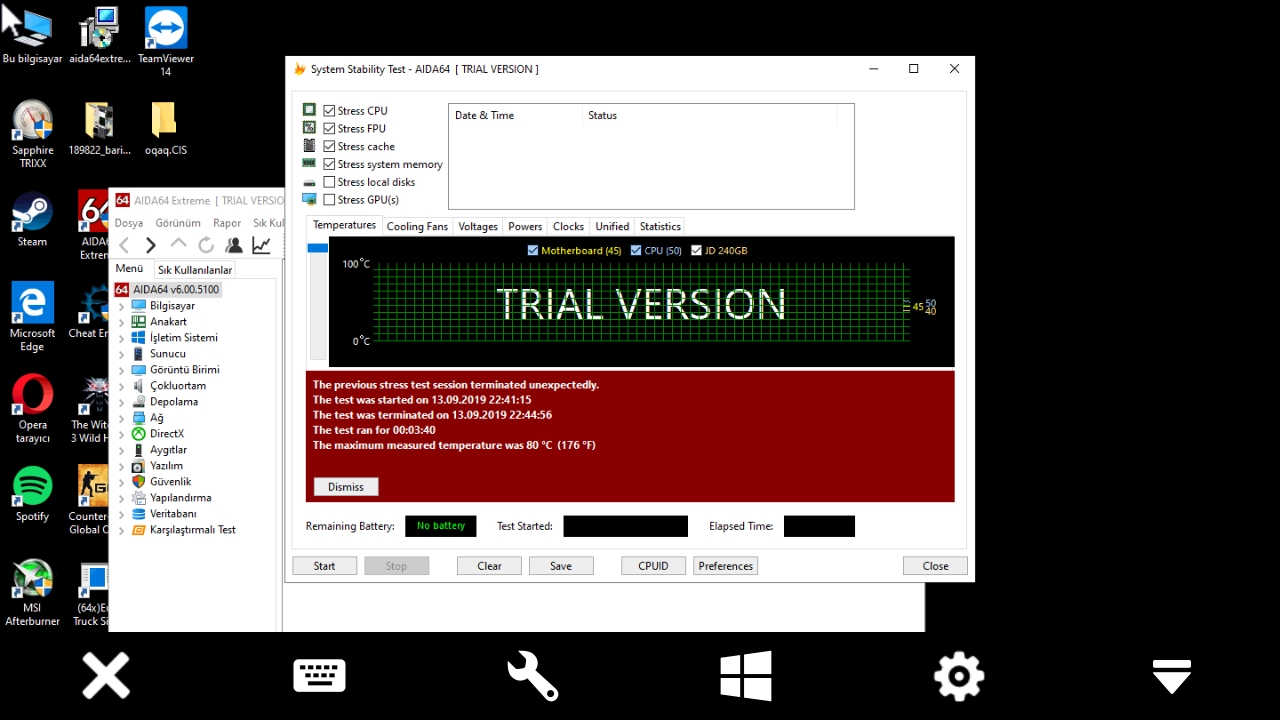This screenshot has width=1280, height=720.
Task: Select Karşılaştırmalı Test in AIDA64 tree
Action: click(x=193, y=530)
